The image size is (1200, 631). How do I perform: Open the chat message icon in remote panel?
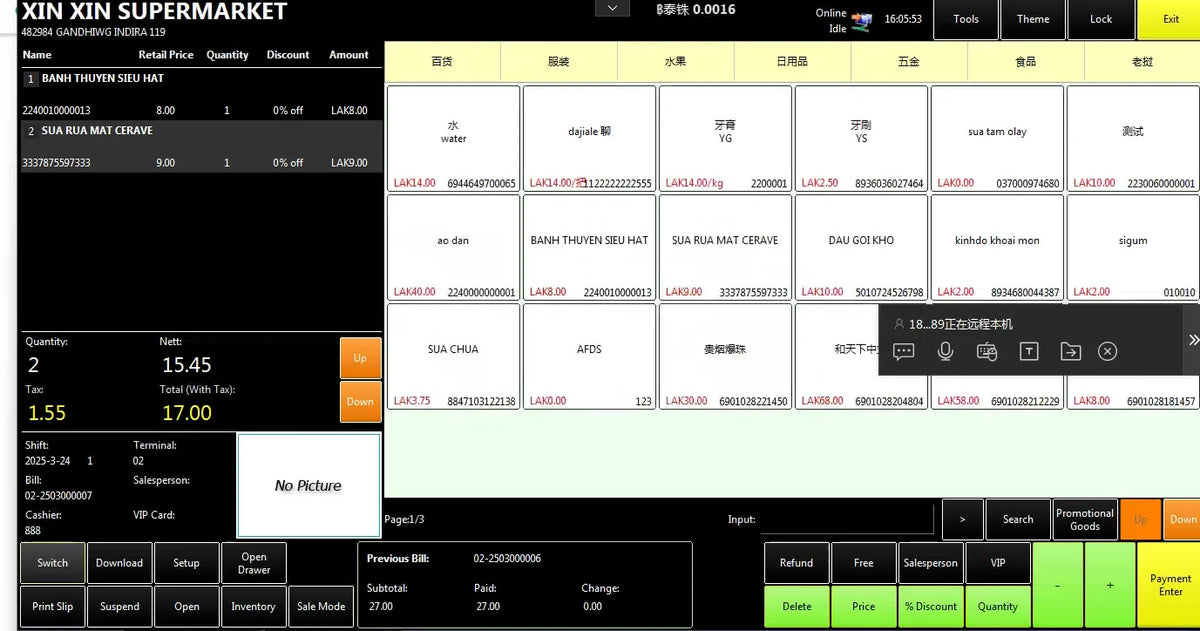point(904,352)
